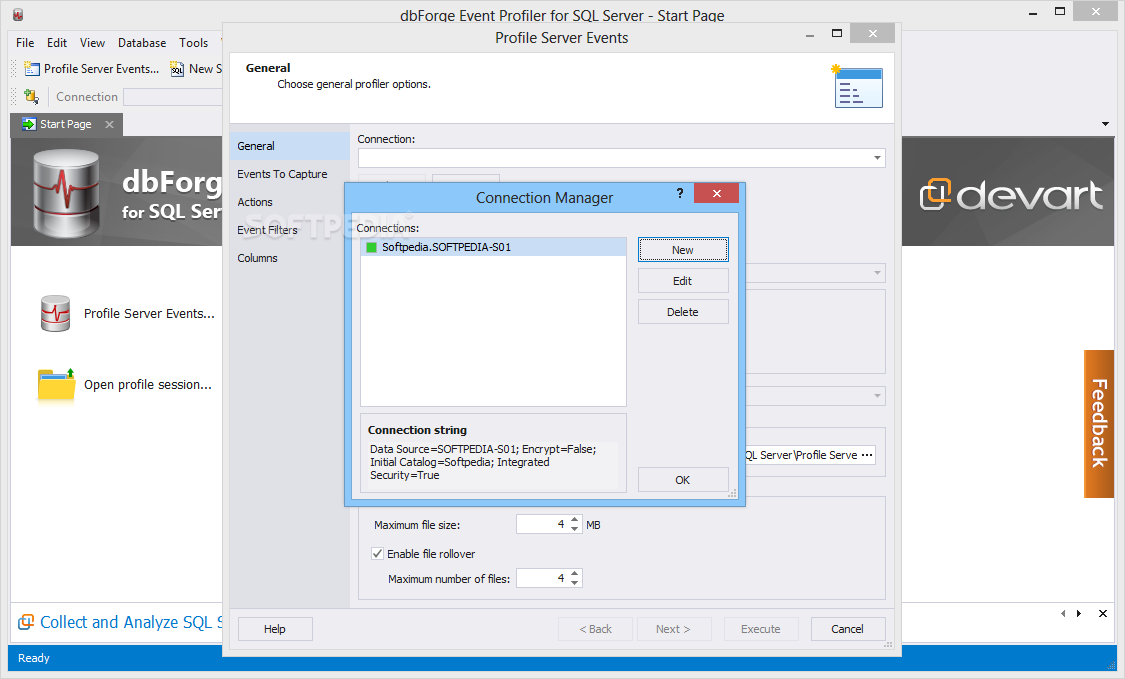Click the Collect and Analyze SQL news icon
1125x679 pixels.
(26, 622)
